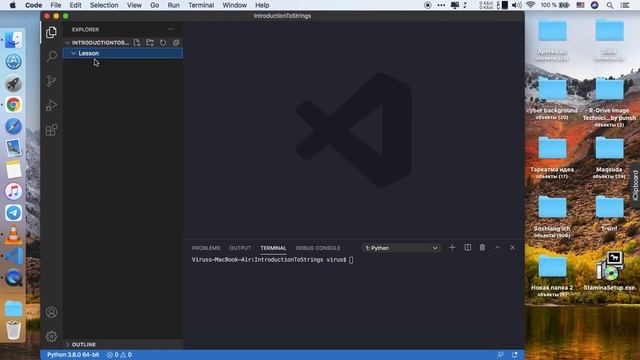Open Wi-Fi status in menu bar
This screenshot has width=640, height=360.
[x=530, y=5]
